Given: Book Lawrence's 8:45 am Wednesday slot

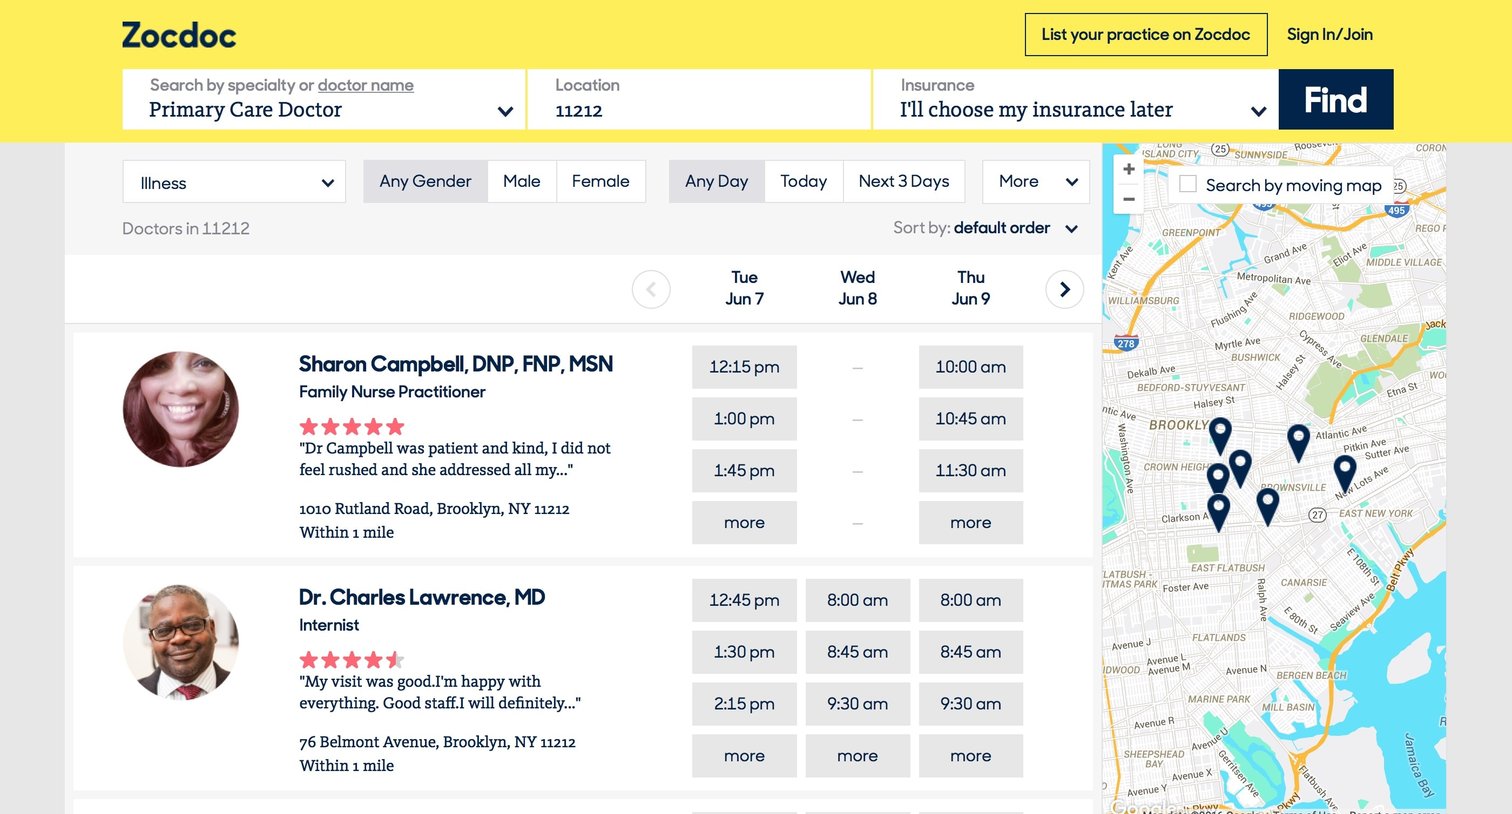Looking at the screenshot, I should click(x=858, y=652).
